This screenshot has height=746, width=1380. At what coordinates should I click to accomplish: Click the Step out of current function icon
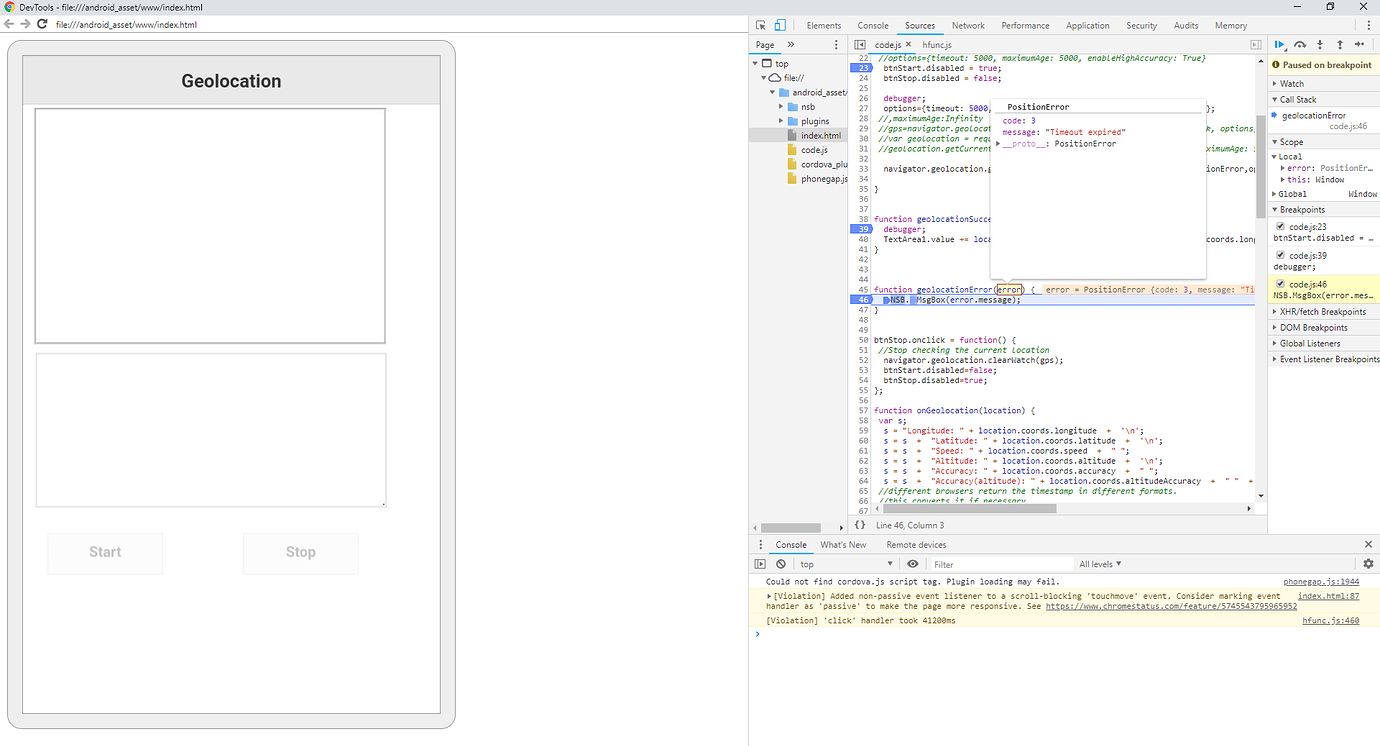click(x=1340, y=44)
